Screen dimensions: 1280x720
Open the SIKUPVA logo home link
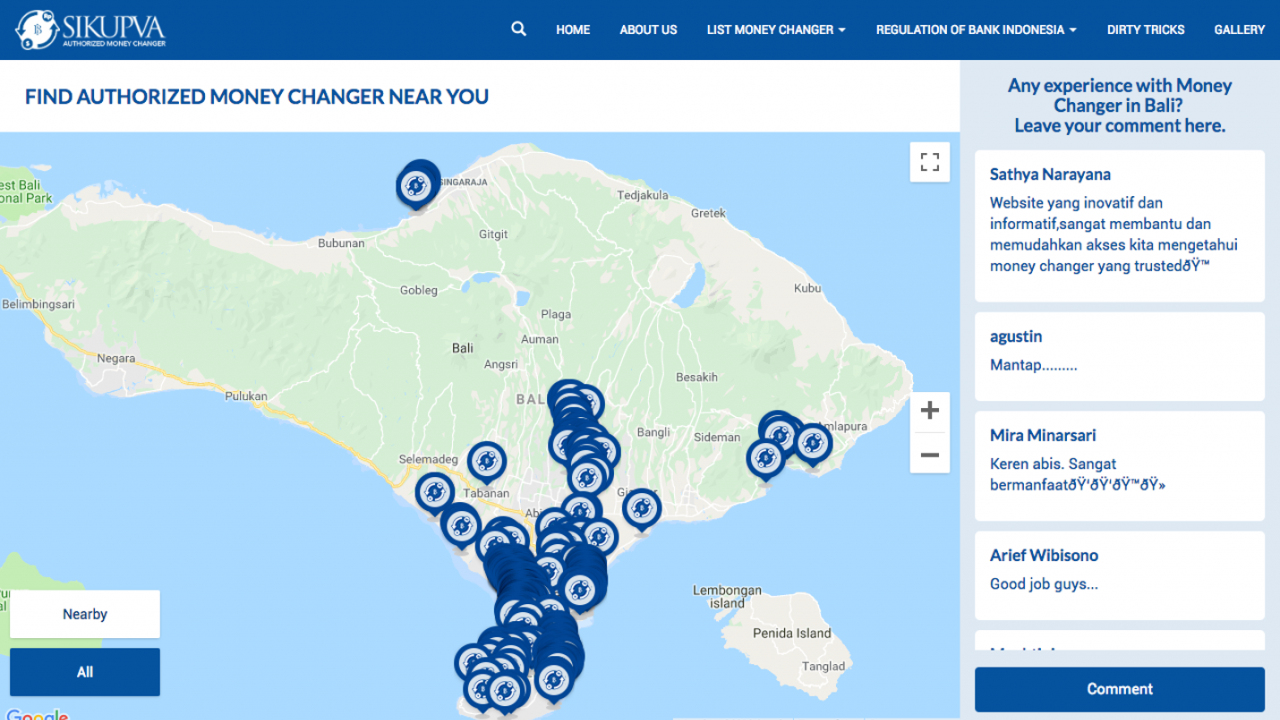pyautogui.click(x=90, y=29)
